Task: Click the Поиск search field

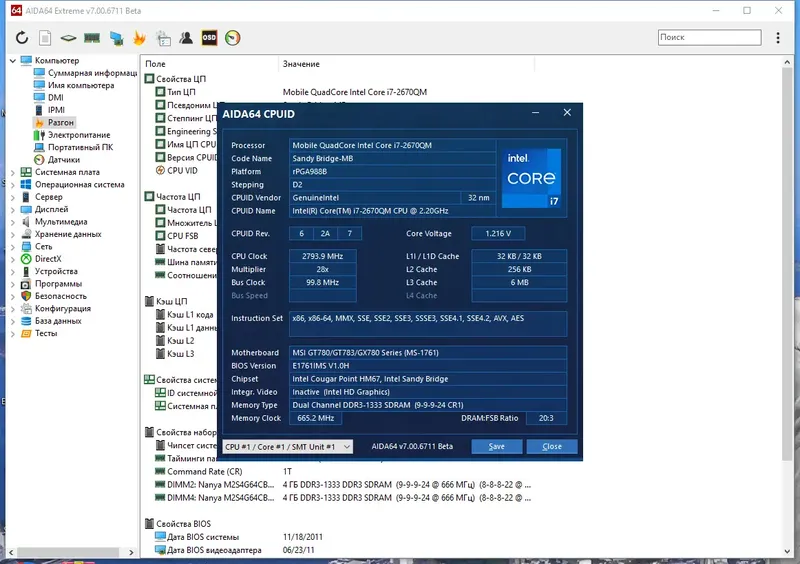Action: [709, 37]
